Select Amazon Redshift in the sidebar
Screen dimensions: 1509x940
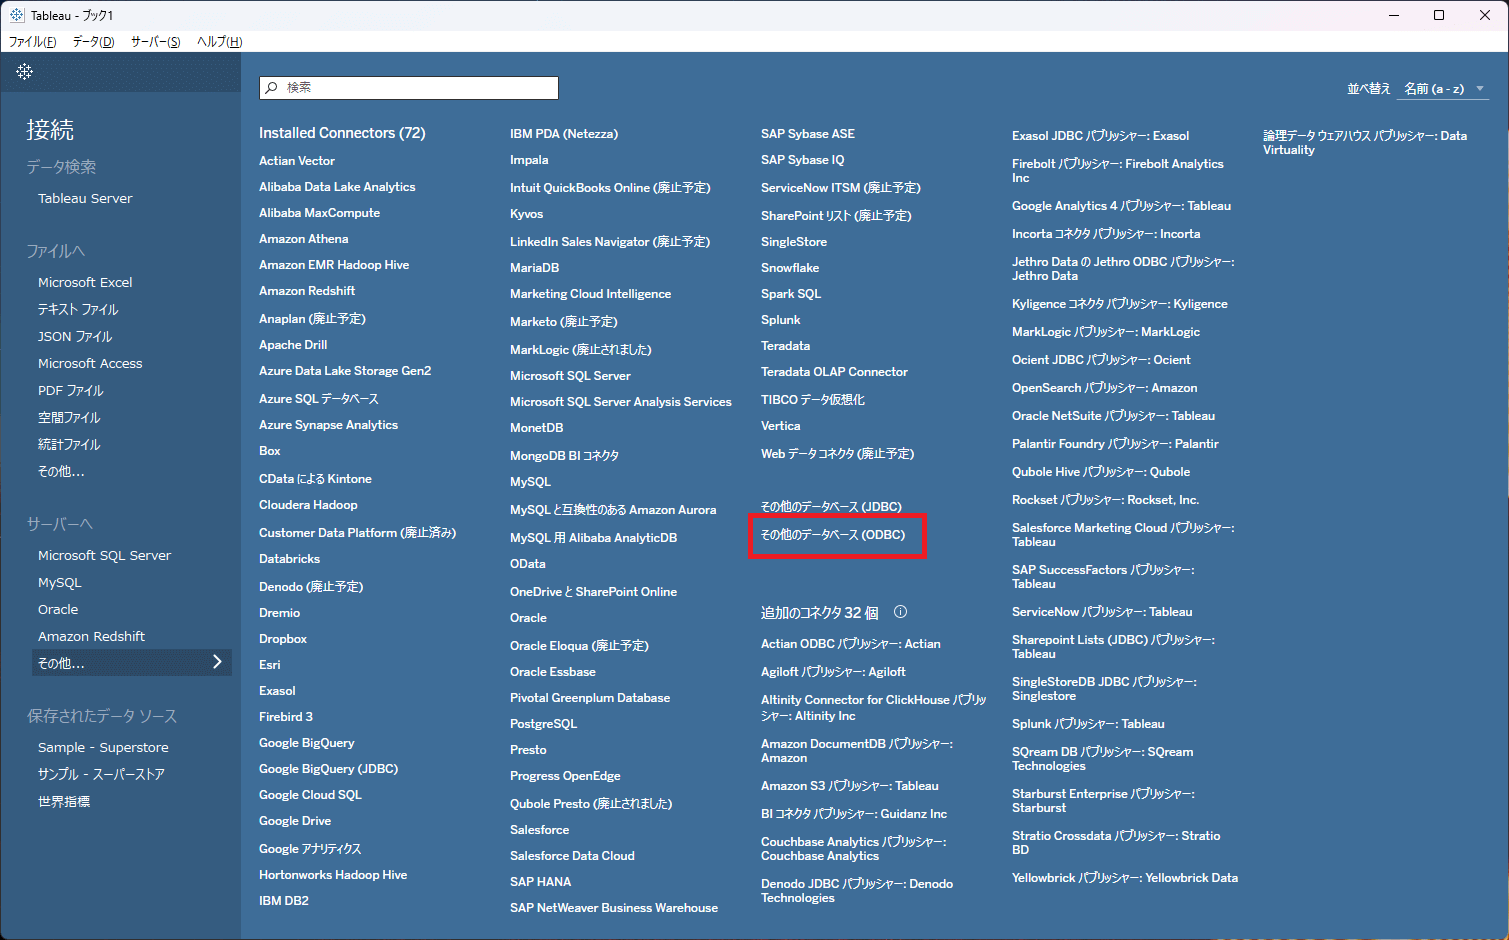(x=91, y=637)
